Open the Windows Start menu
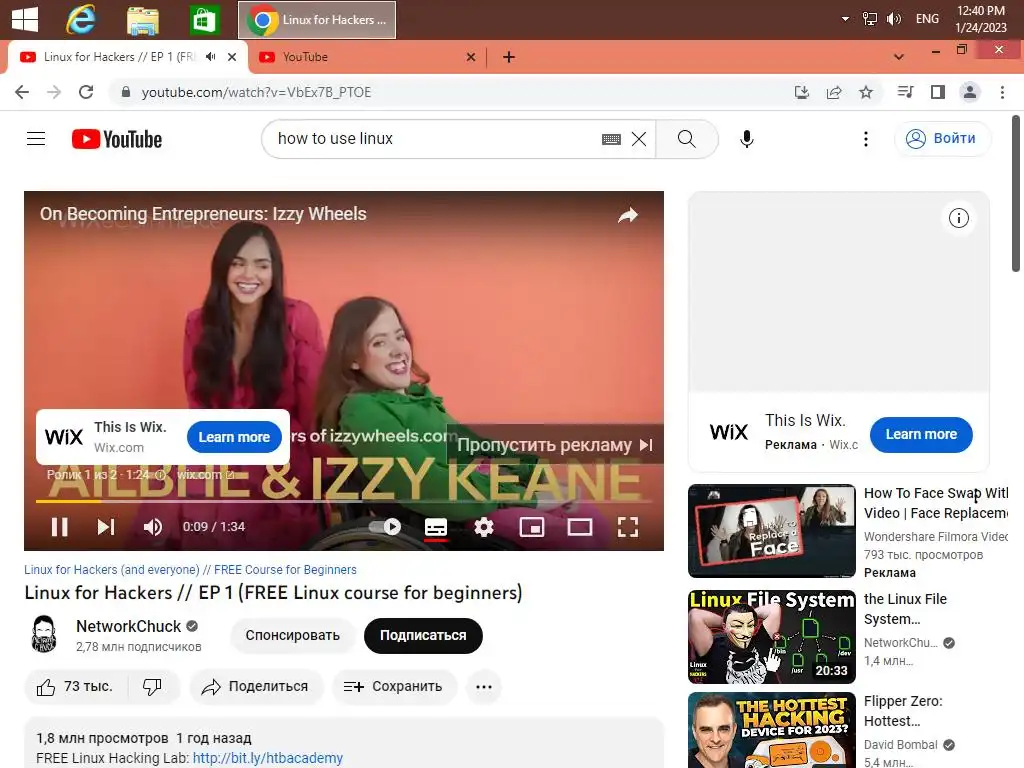 coord(25,19)
